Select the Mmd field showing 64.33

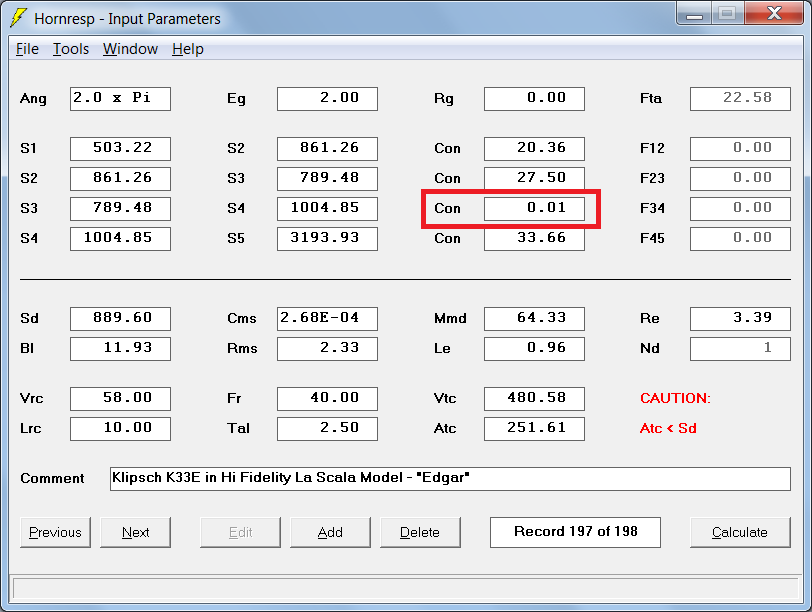coord(534,318)
